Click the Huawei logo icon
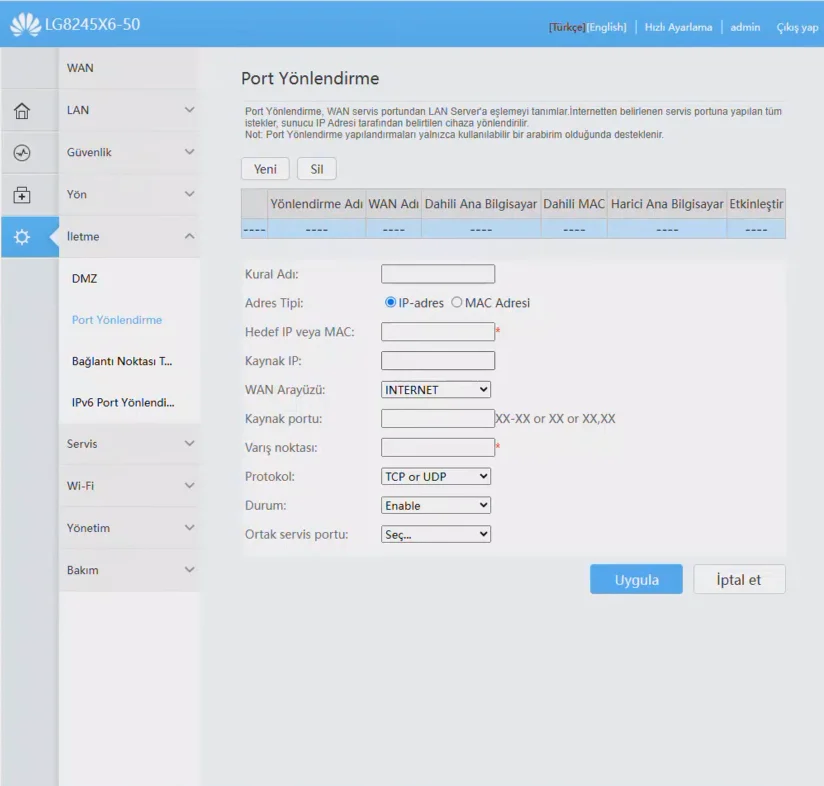Image resolution: width=824 pixels, height=786 pixels. click(25, 24)
